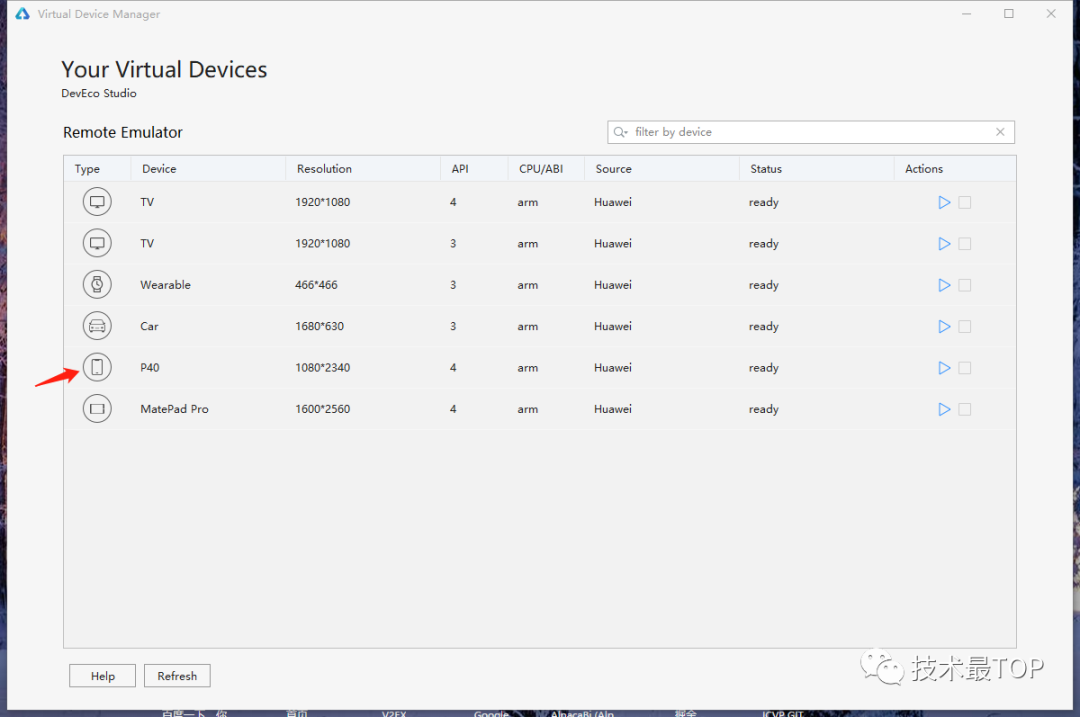The image size is (1080, 717).
Task: Launch the Car emulator with play icon
Action: pos(944,326)
